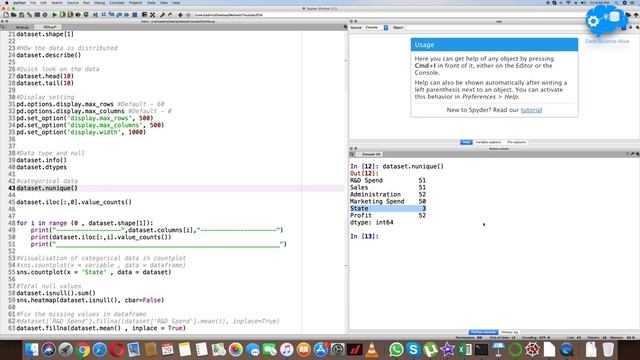This screenshot has width=640, height=360.
Task: Run current cell and advance to the next
Action: [x=70, y=15]
